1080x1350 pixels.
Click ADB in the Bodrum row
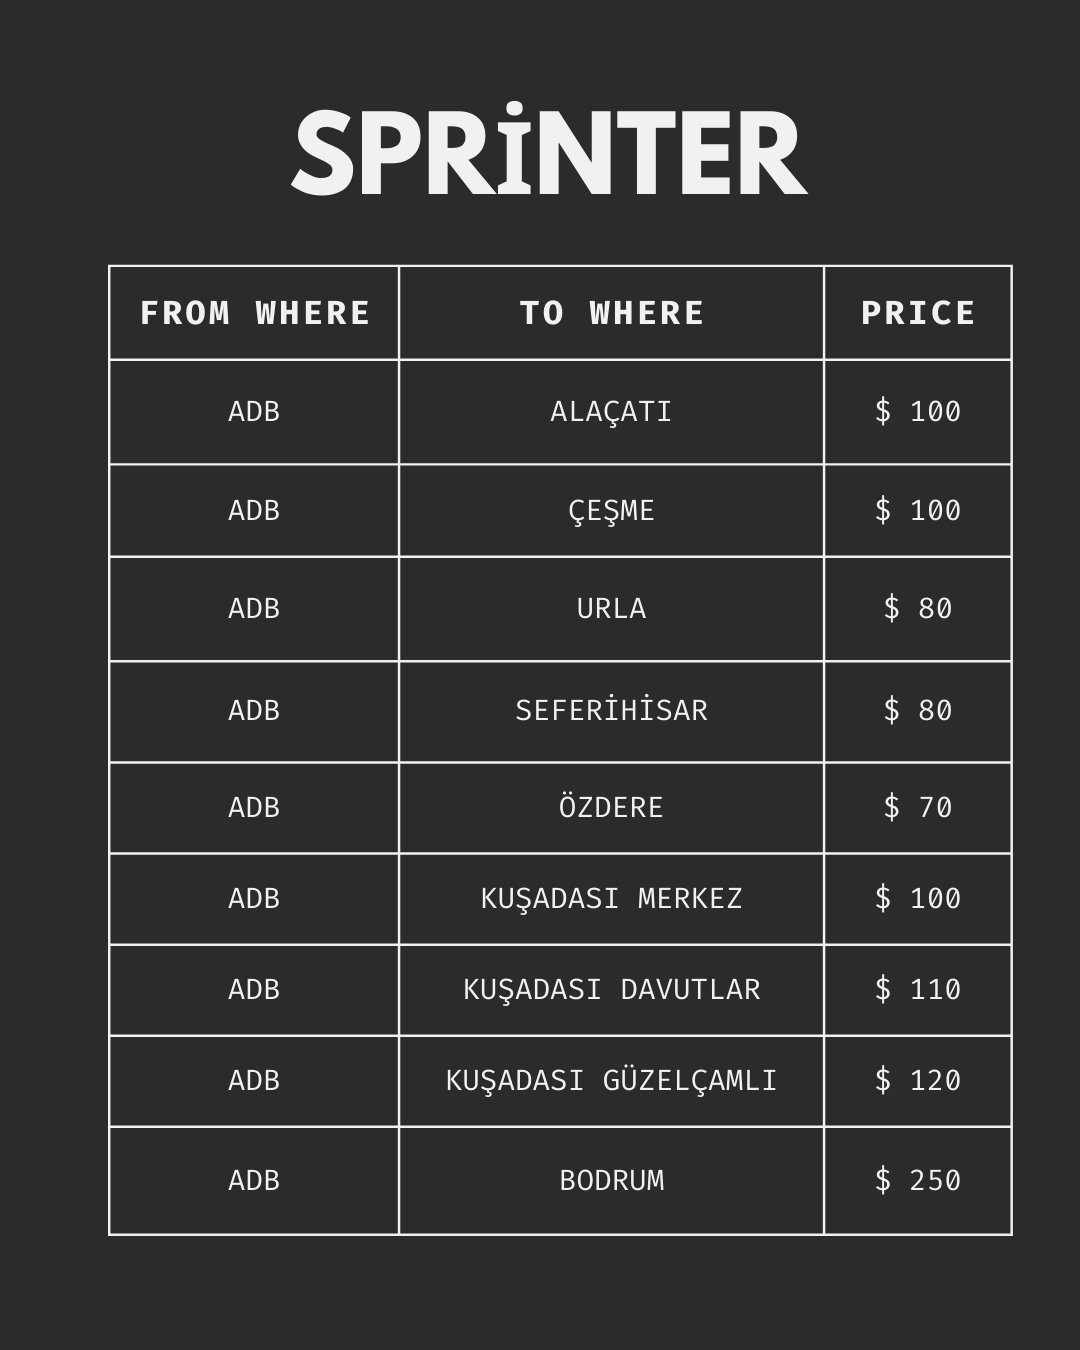pos(254,1180)
